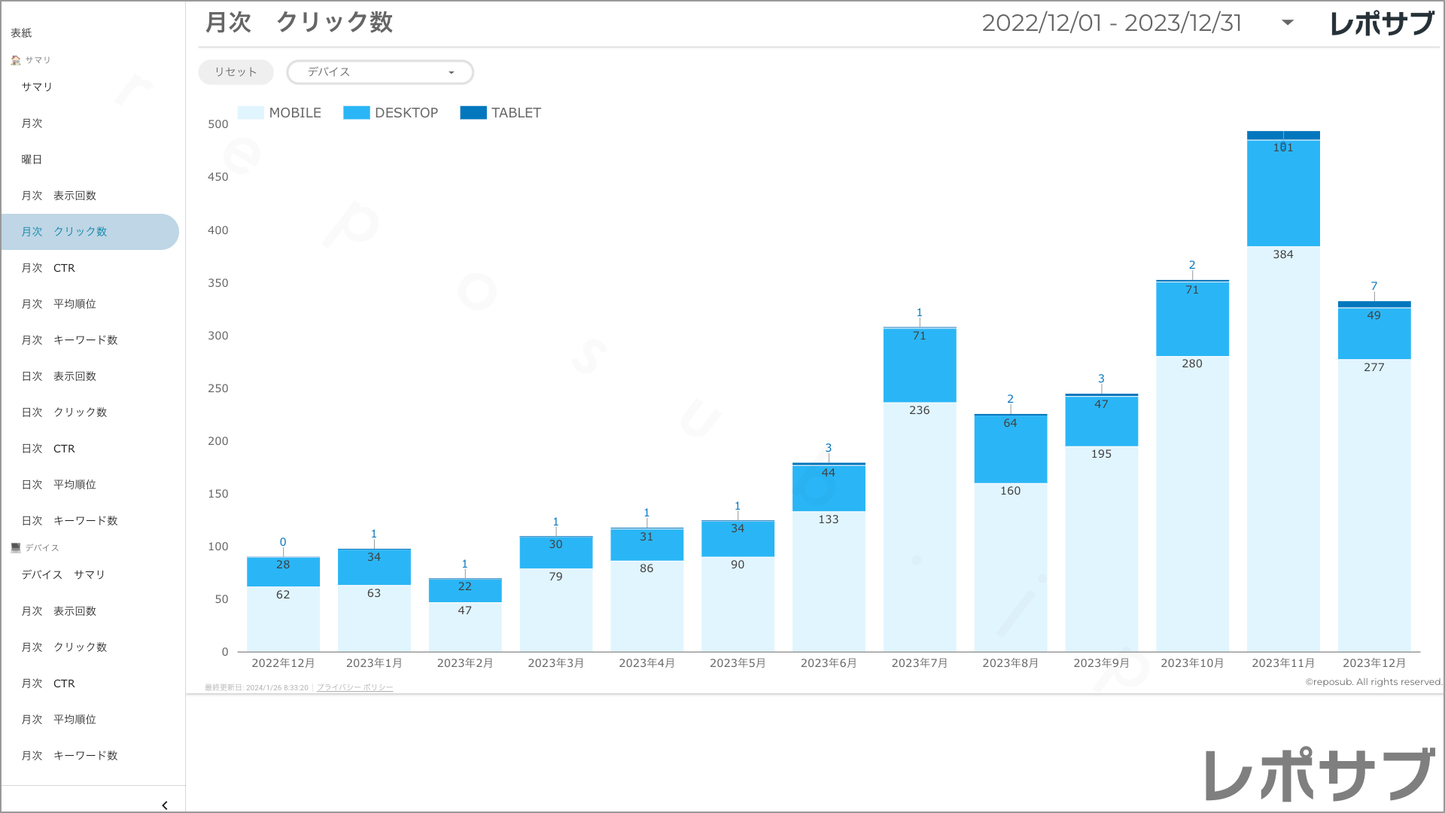Screen dimensions: 1445x813
Task: Click the 2022/12/01 - 2023/12/31 date range text
Action: 1111,23
